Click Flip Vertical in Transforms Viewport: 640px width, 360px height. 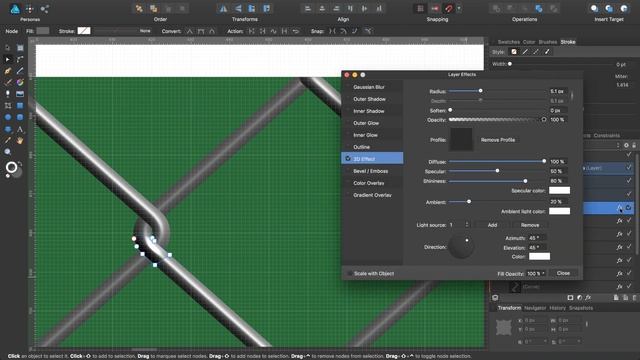238,9
